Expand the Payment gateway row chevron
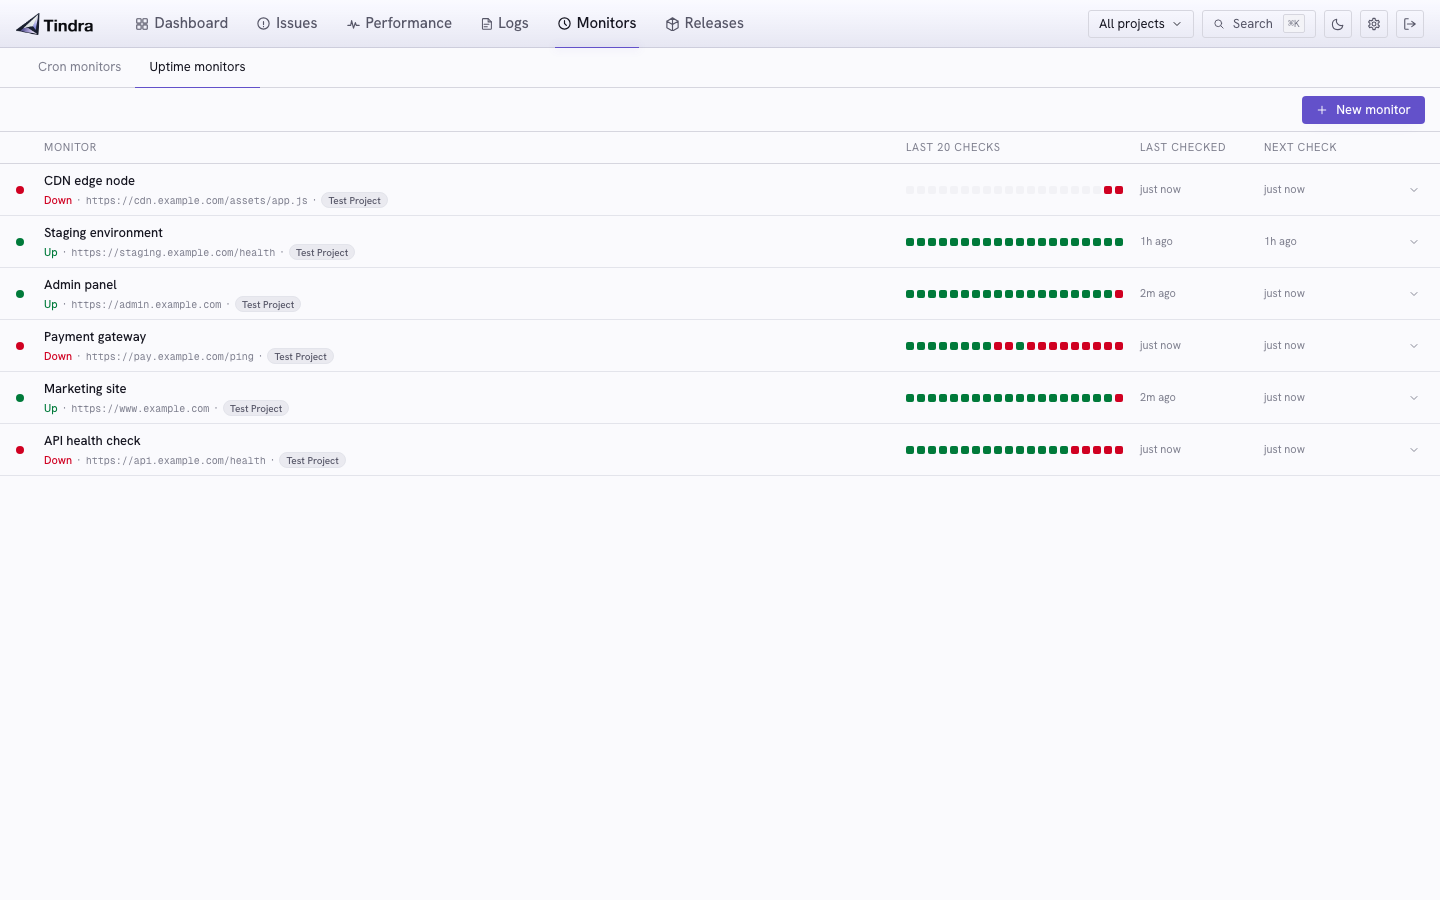Viewport: 1440px width, 900px height. [x=1414, y=346]
